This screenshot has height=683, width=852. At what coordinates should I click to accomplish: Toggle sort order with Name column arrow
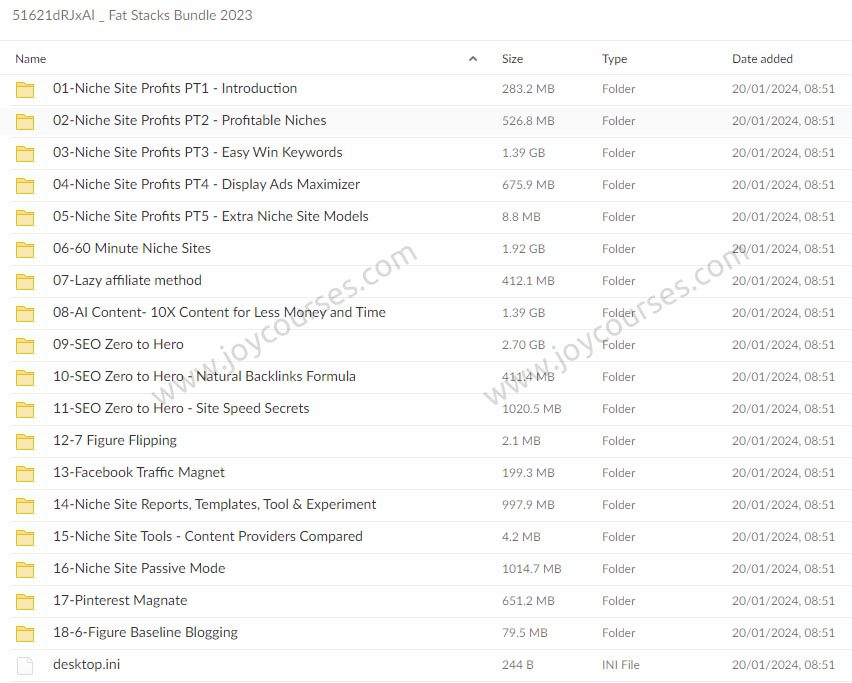(x=473, y=59)
